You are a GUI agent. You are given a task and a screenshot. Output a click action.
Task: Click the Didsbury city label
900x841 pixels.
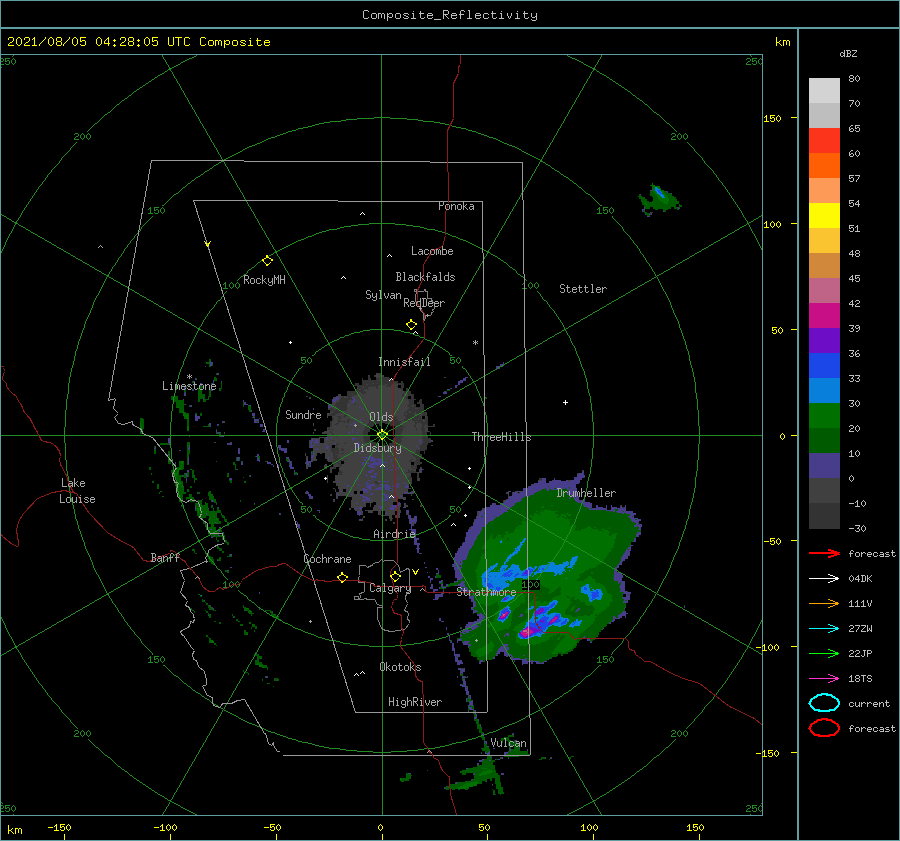(x=377, y=448)
